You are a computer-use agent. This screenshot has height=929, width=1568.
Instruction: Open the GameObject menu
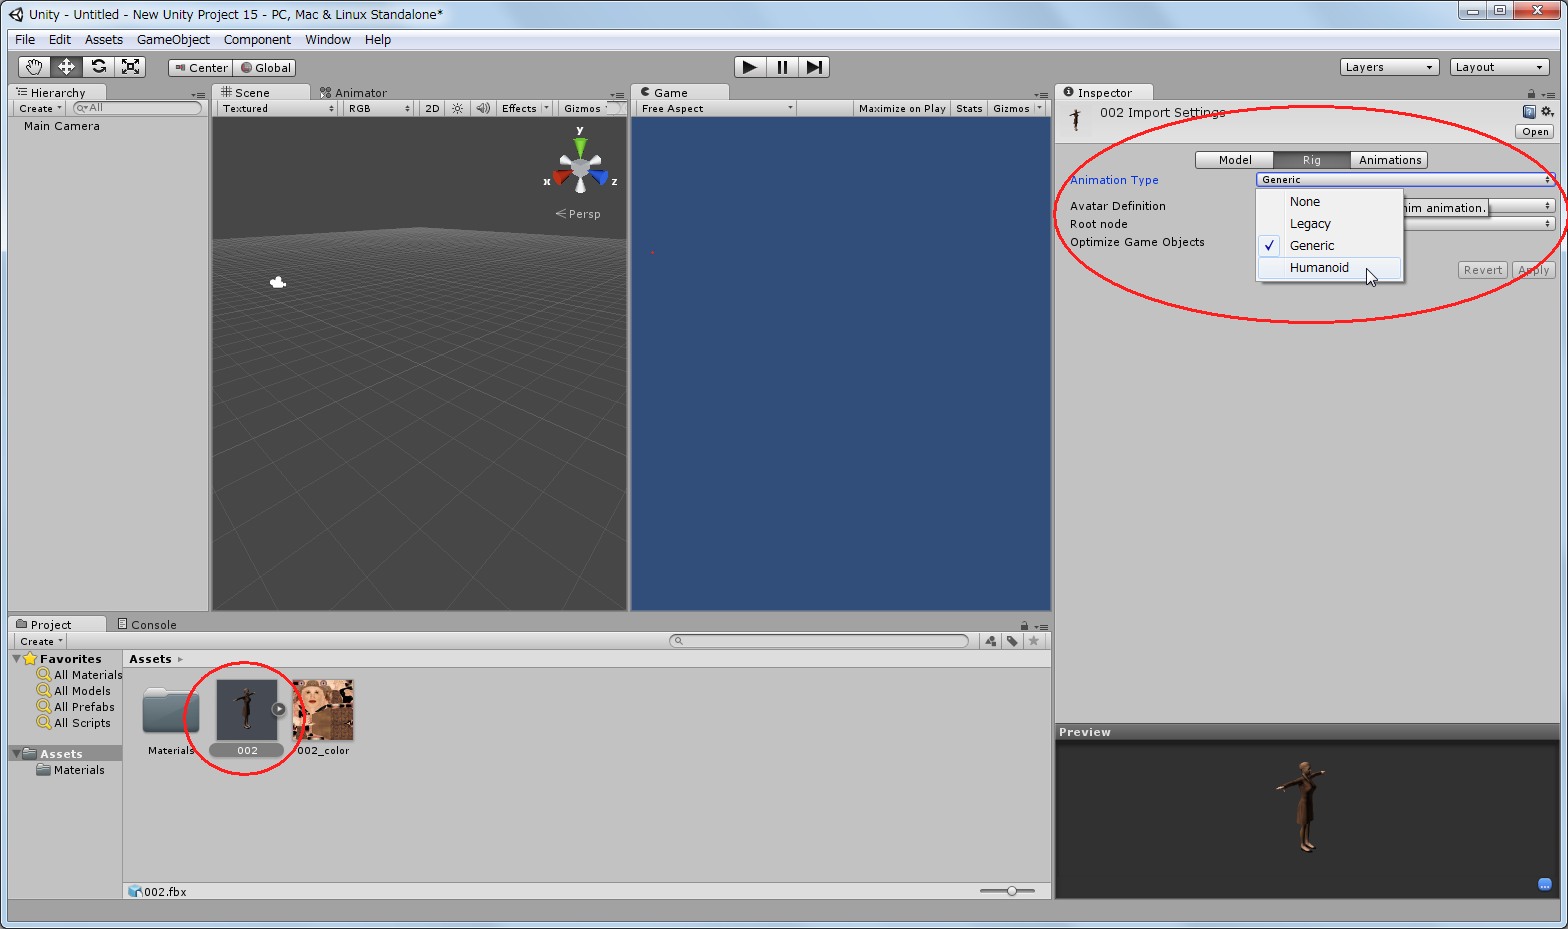click(173, 40)
